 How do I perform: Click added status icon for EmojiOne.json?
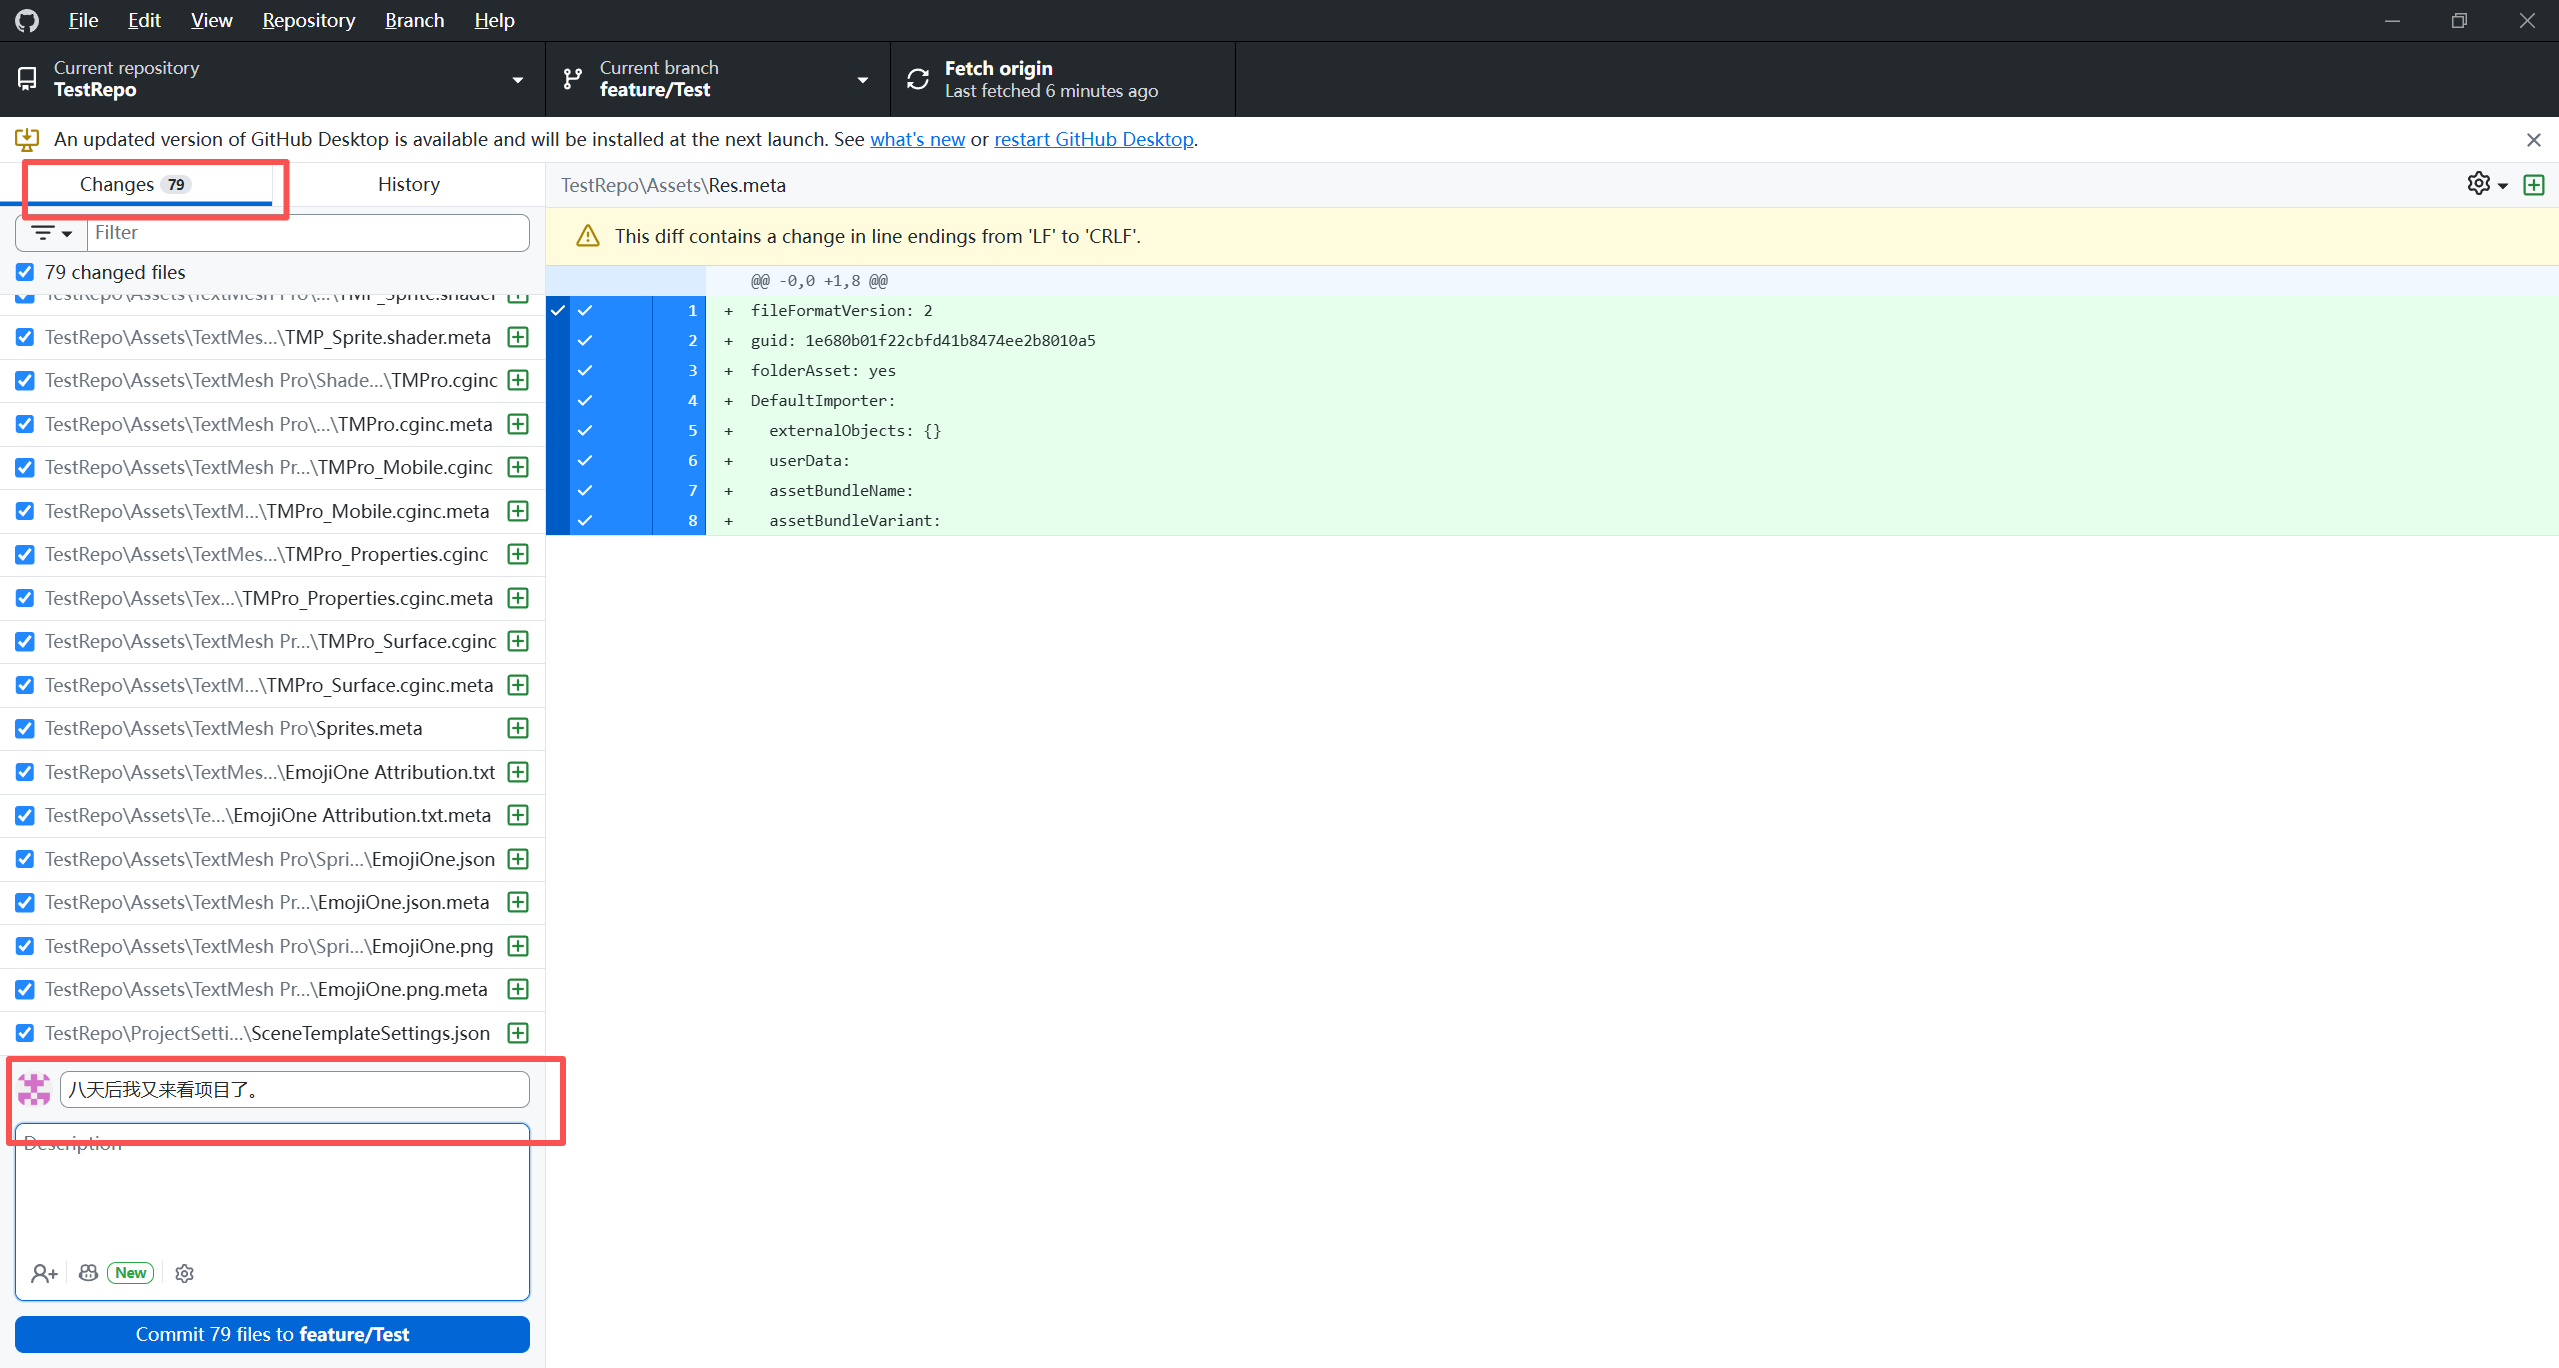point(518,859)
